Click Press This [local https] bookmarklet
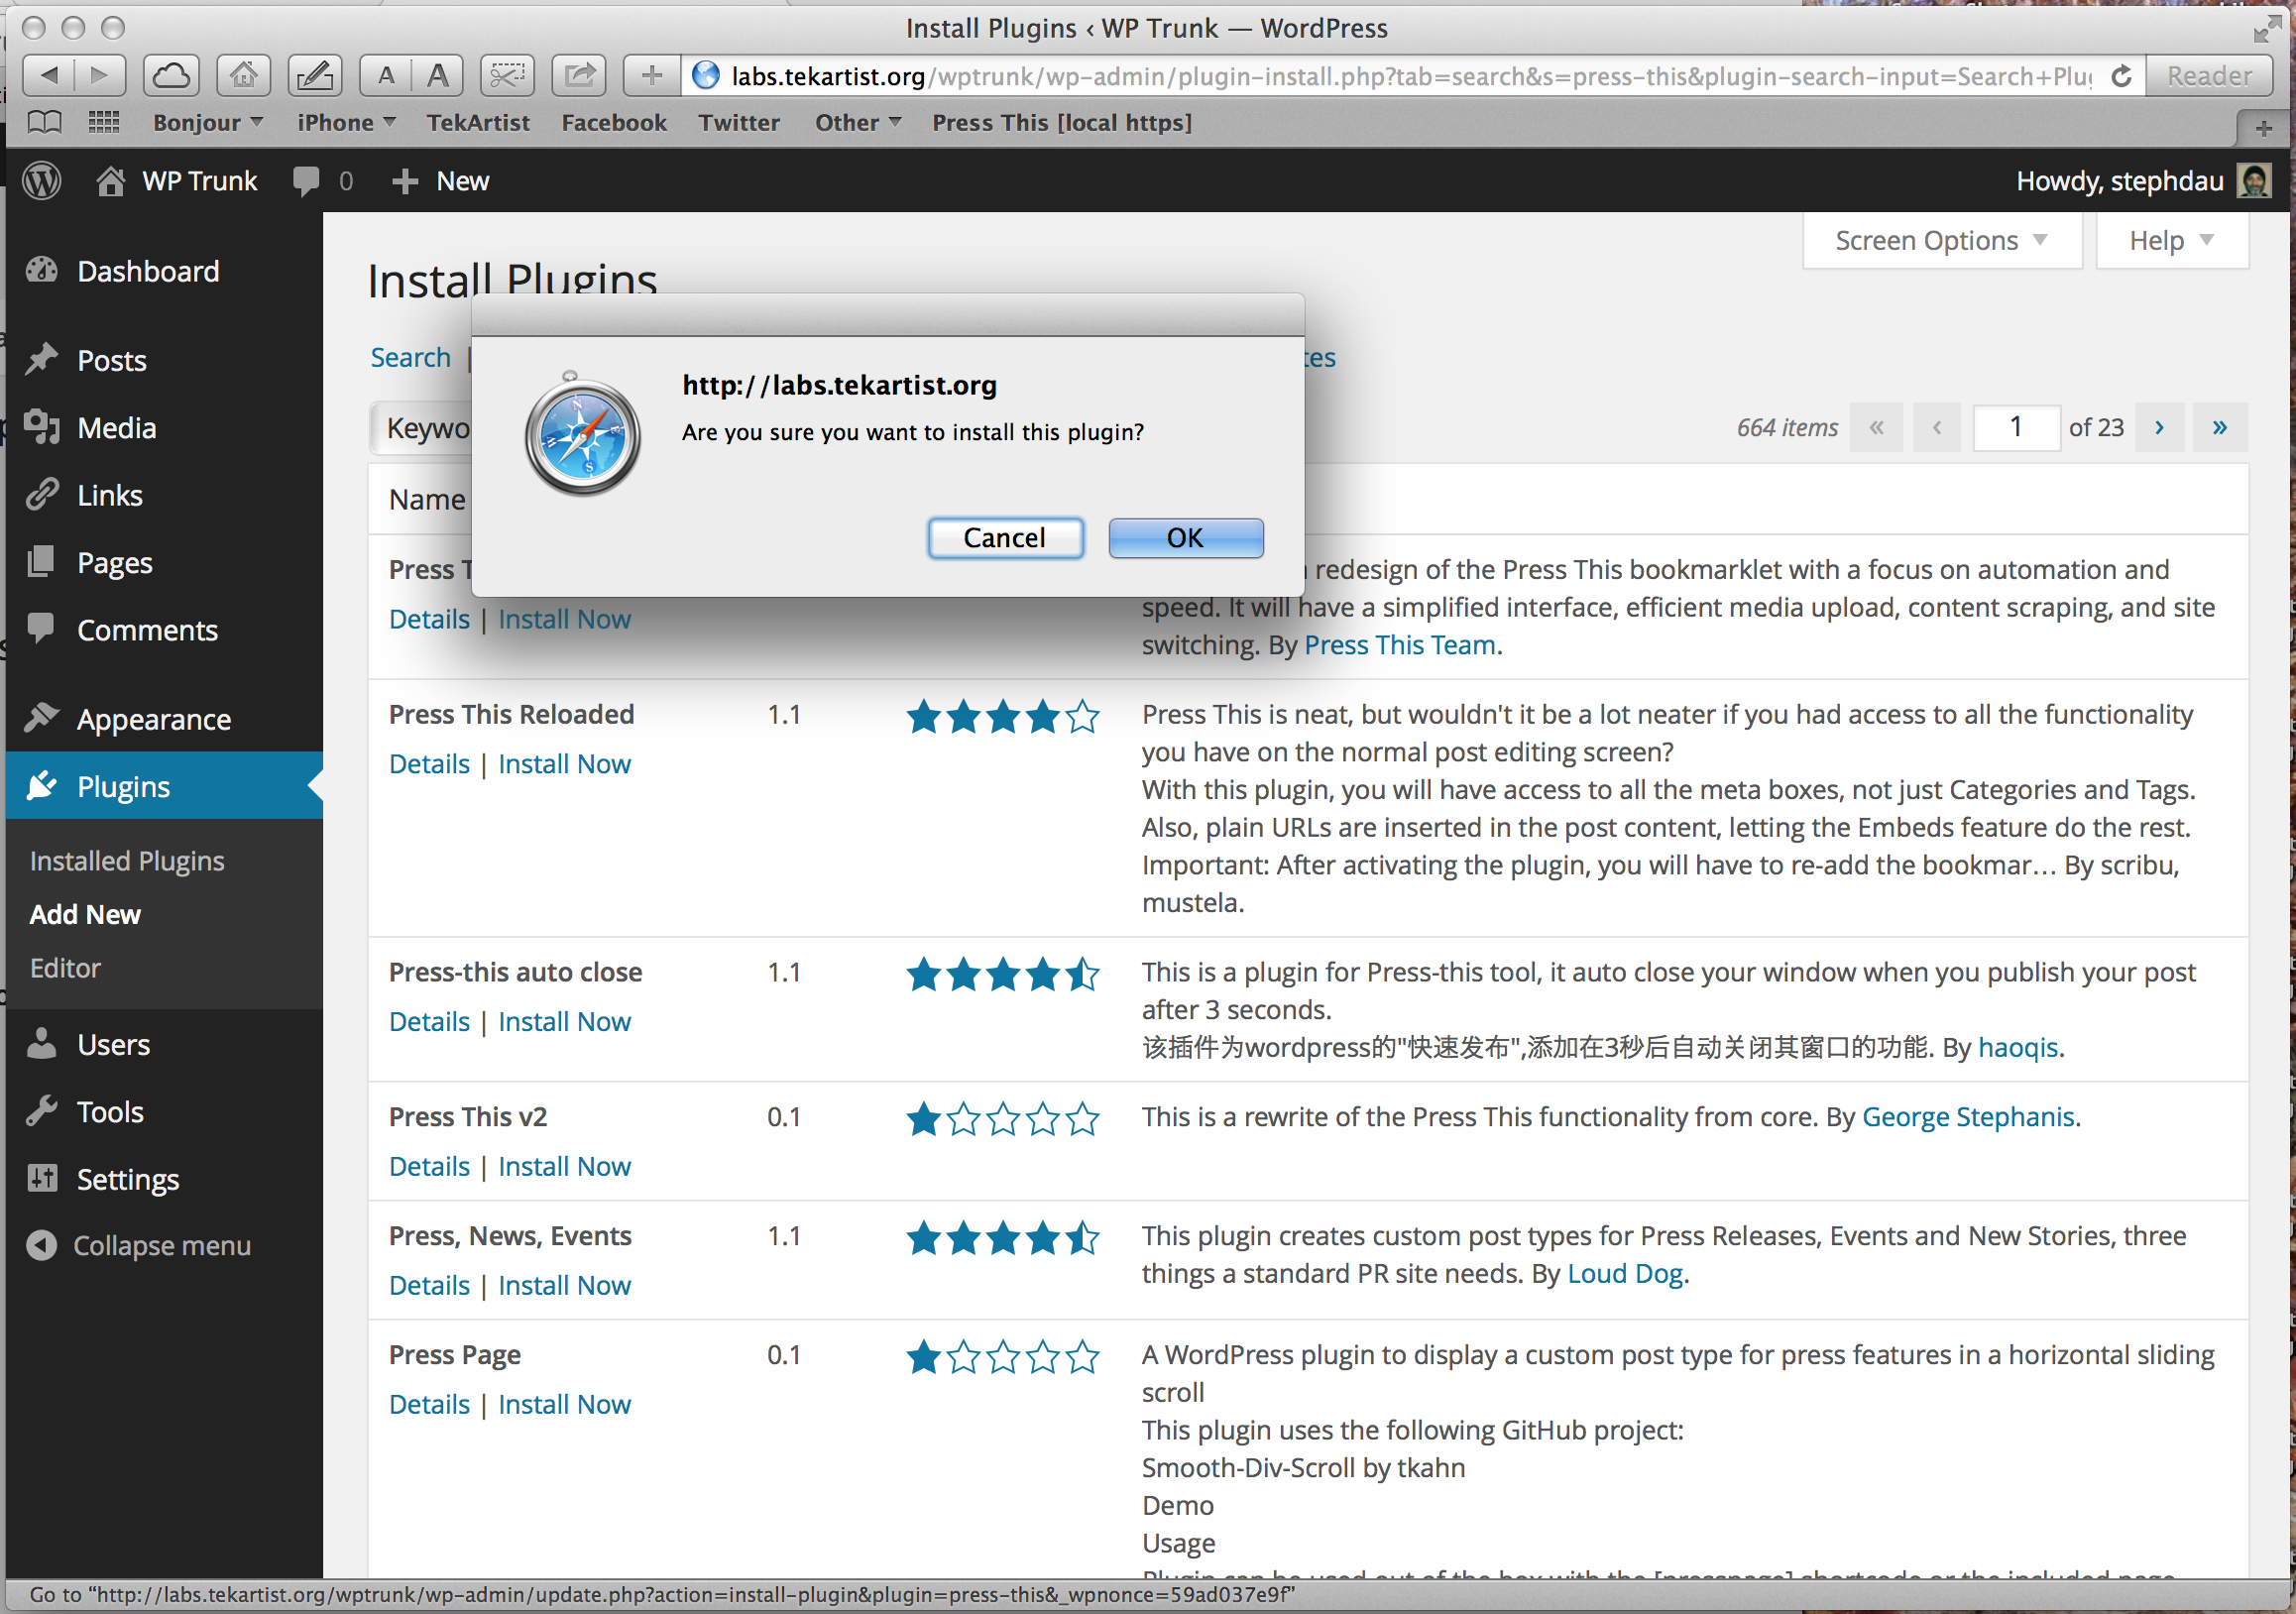 [1062, 122]
